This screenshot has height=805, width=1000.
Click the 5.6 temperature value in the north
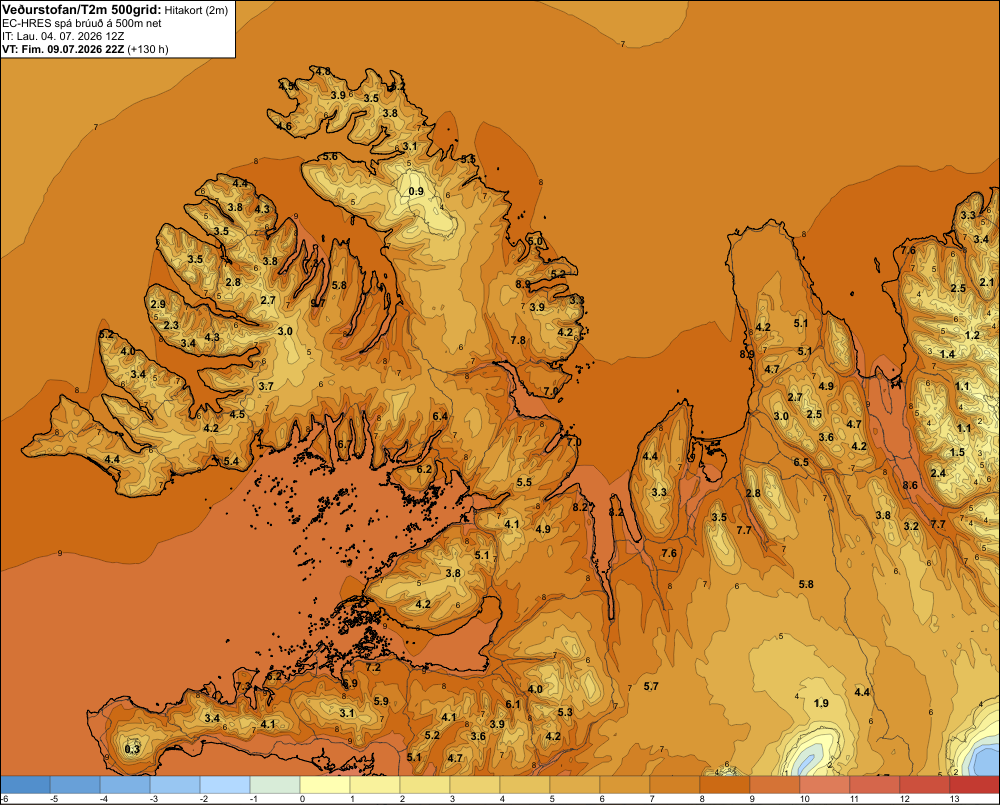pyautogui.click(x=330, y=157)
